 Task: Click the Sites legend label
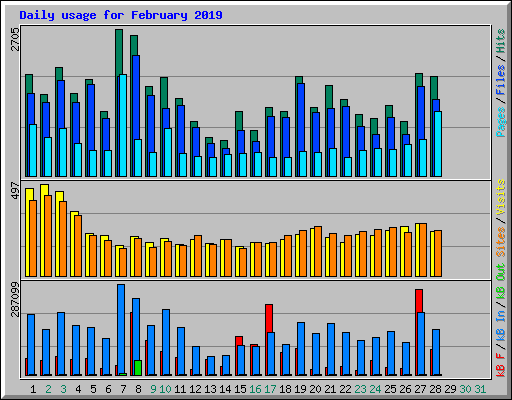[501, 242]
